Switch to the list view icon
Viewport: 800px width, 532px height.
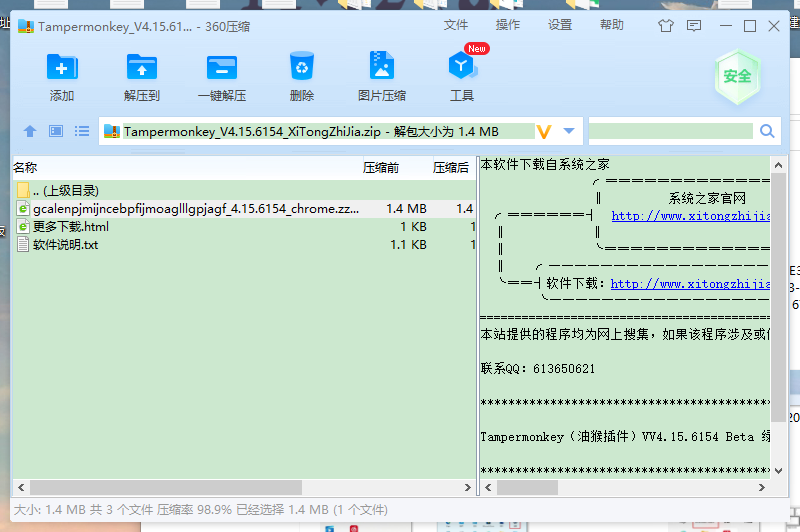click(82, 132)
